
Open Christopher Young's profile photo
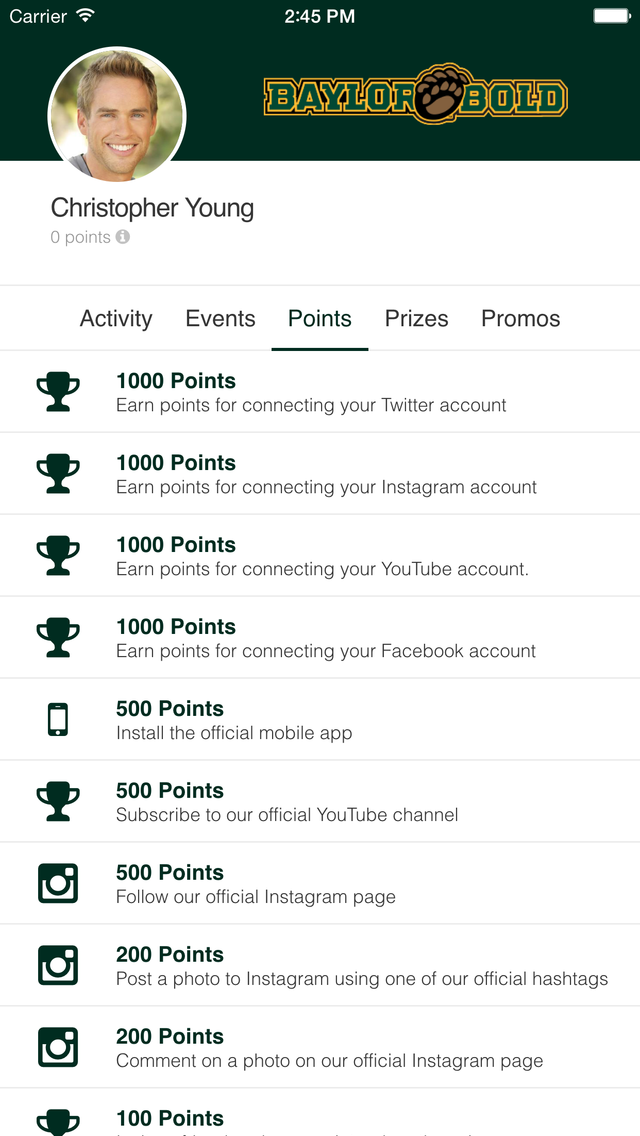[x=117, y=116]
